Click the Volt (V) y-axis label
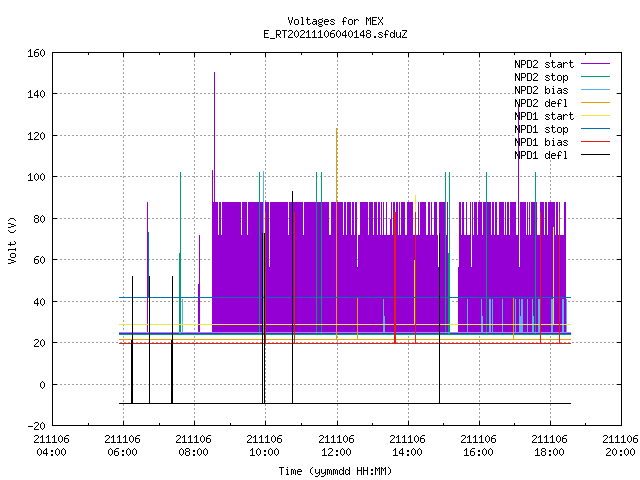 (12, 240)
